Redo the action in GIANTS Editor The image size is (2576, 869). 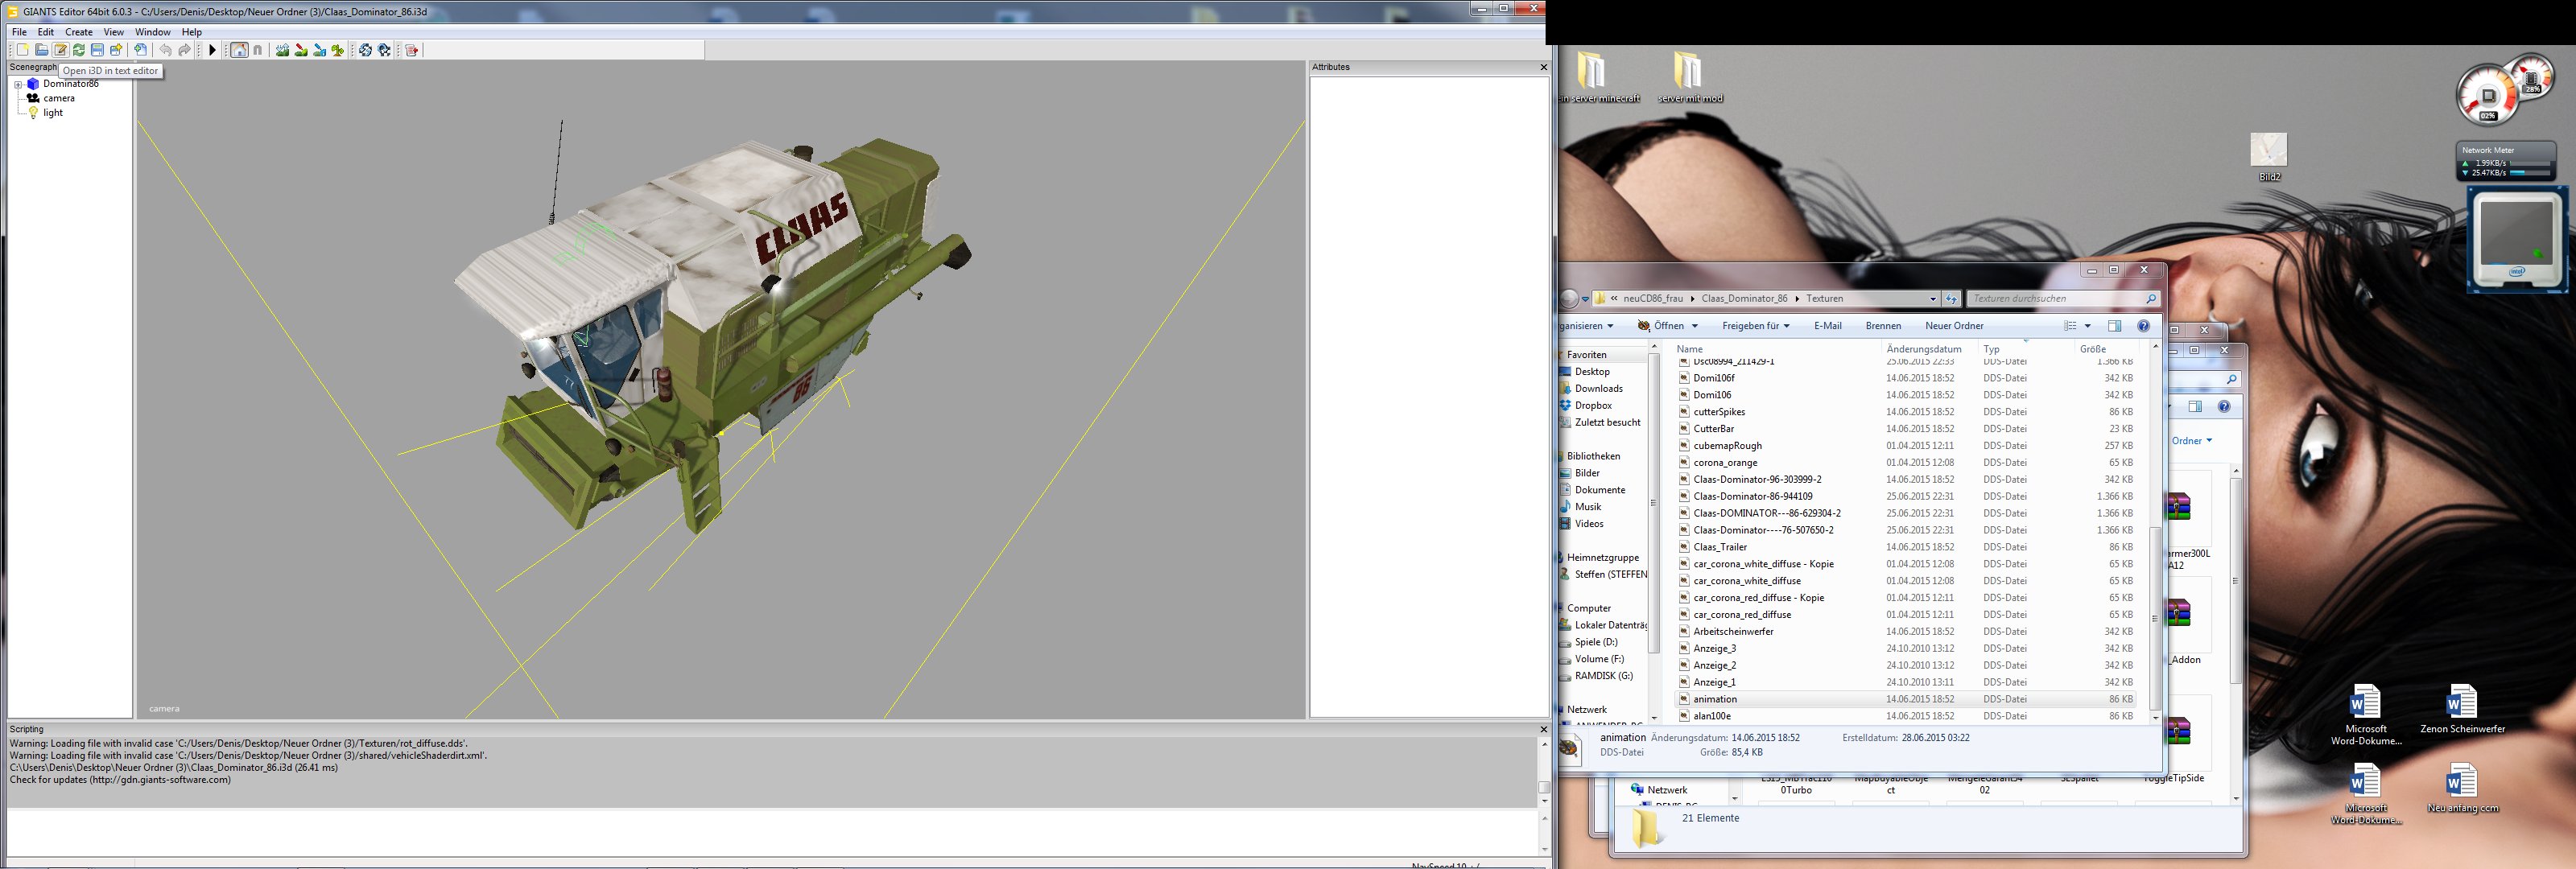pyautogui.click(x=185, y=50)
